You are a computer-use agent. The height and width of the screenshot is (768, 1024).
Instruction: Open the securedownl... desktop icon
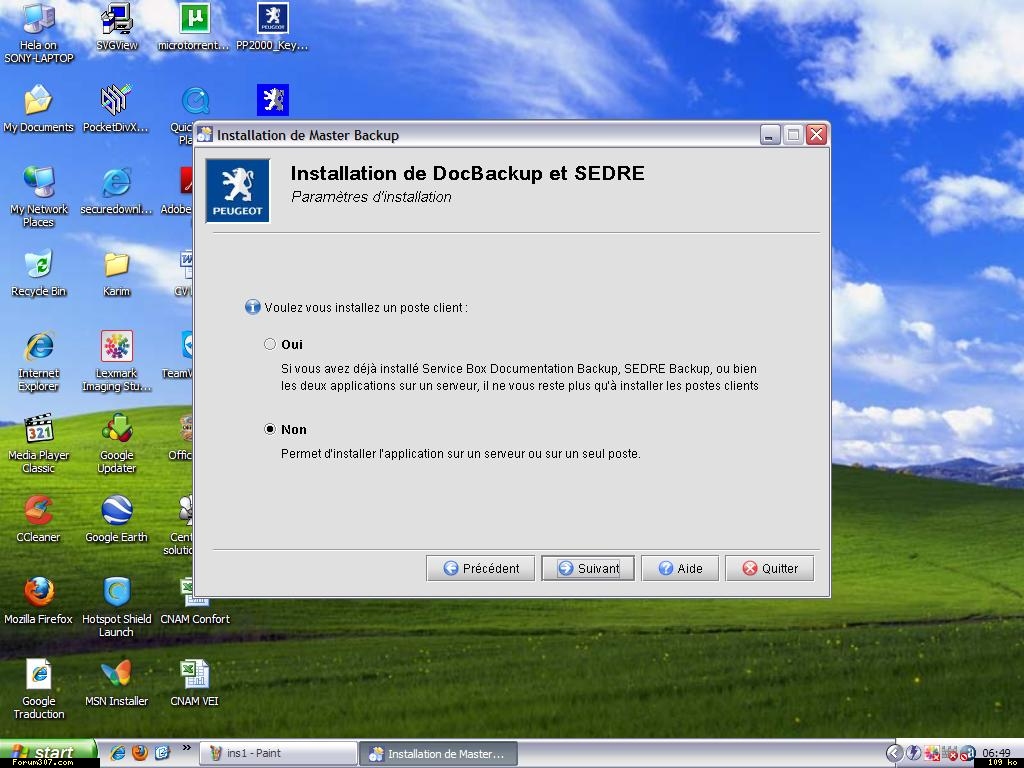(116, 191)
